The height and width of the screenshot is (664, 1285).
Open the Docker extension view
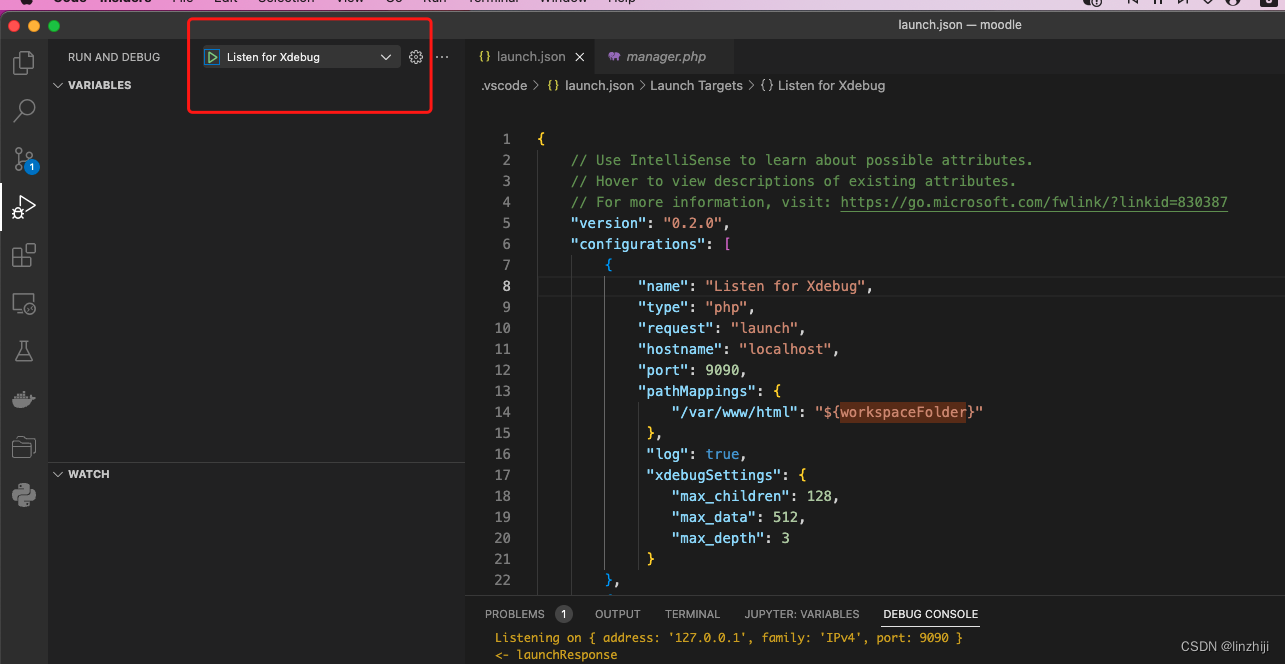point(23,399)
